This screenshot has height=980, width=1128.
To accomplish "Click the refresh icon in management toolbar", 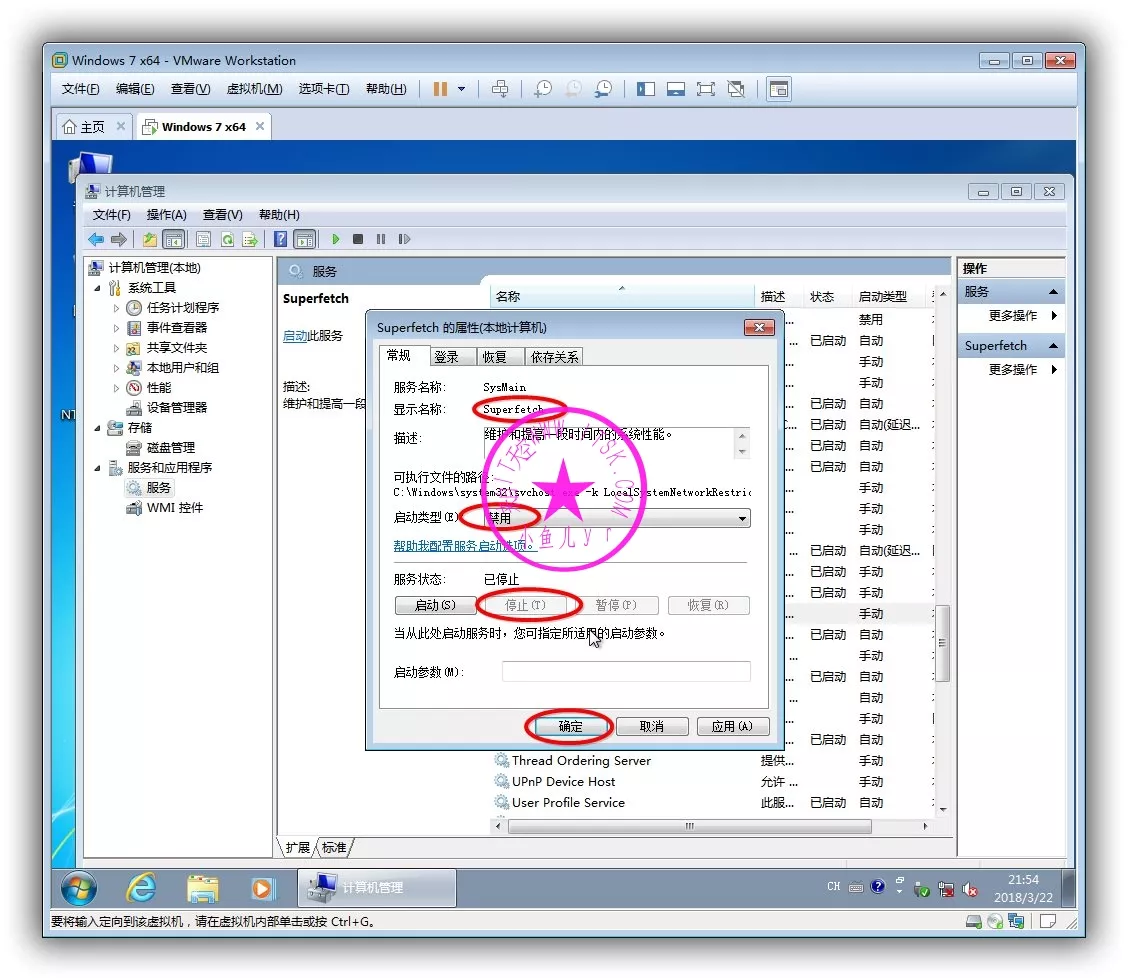I will click(227, 239).
